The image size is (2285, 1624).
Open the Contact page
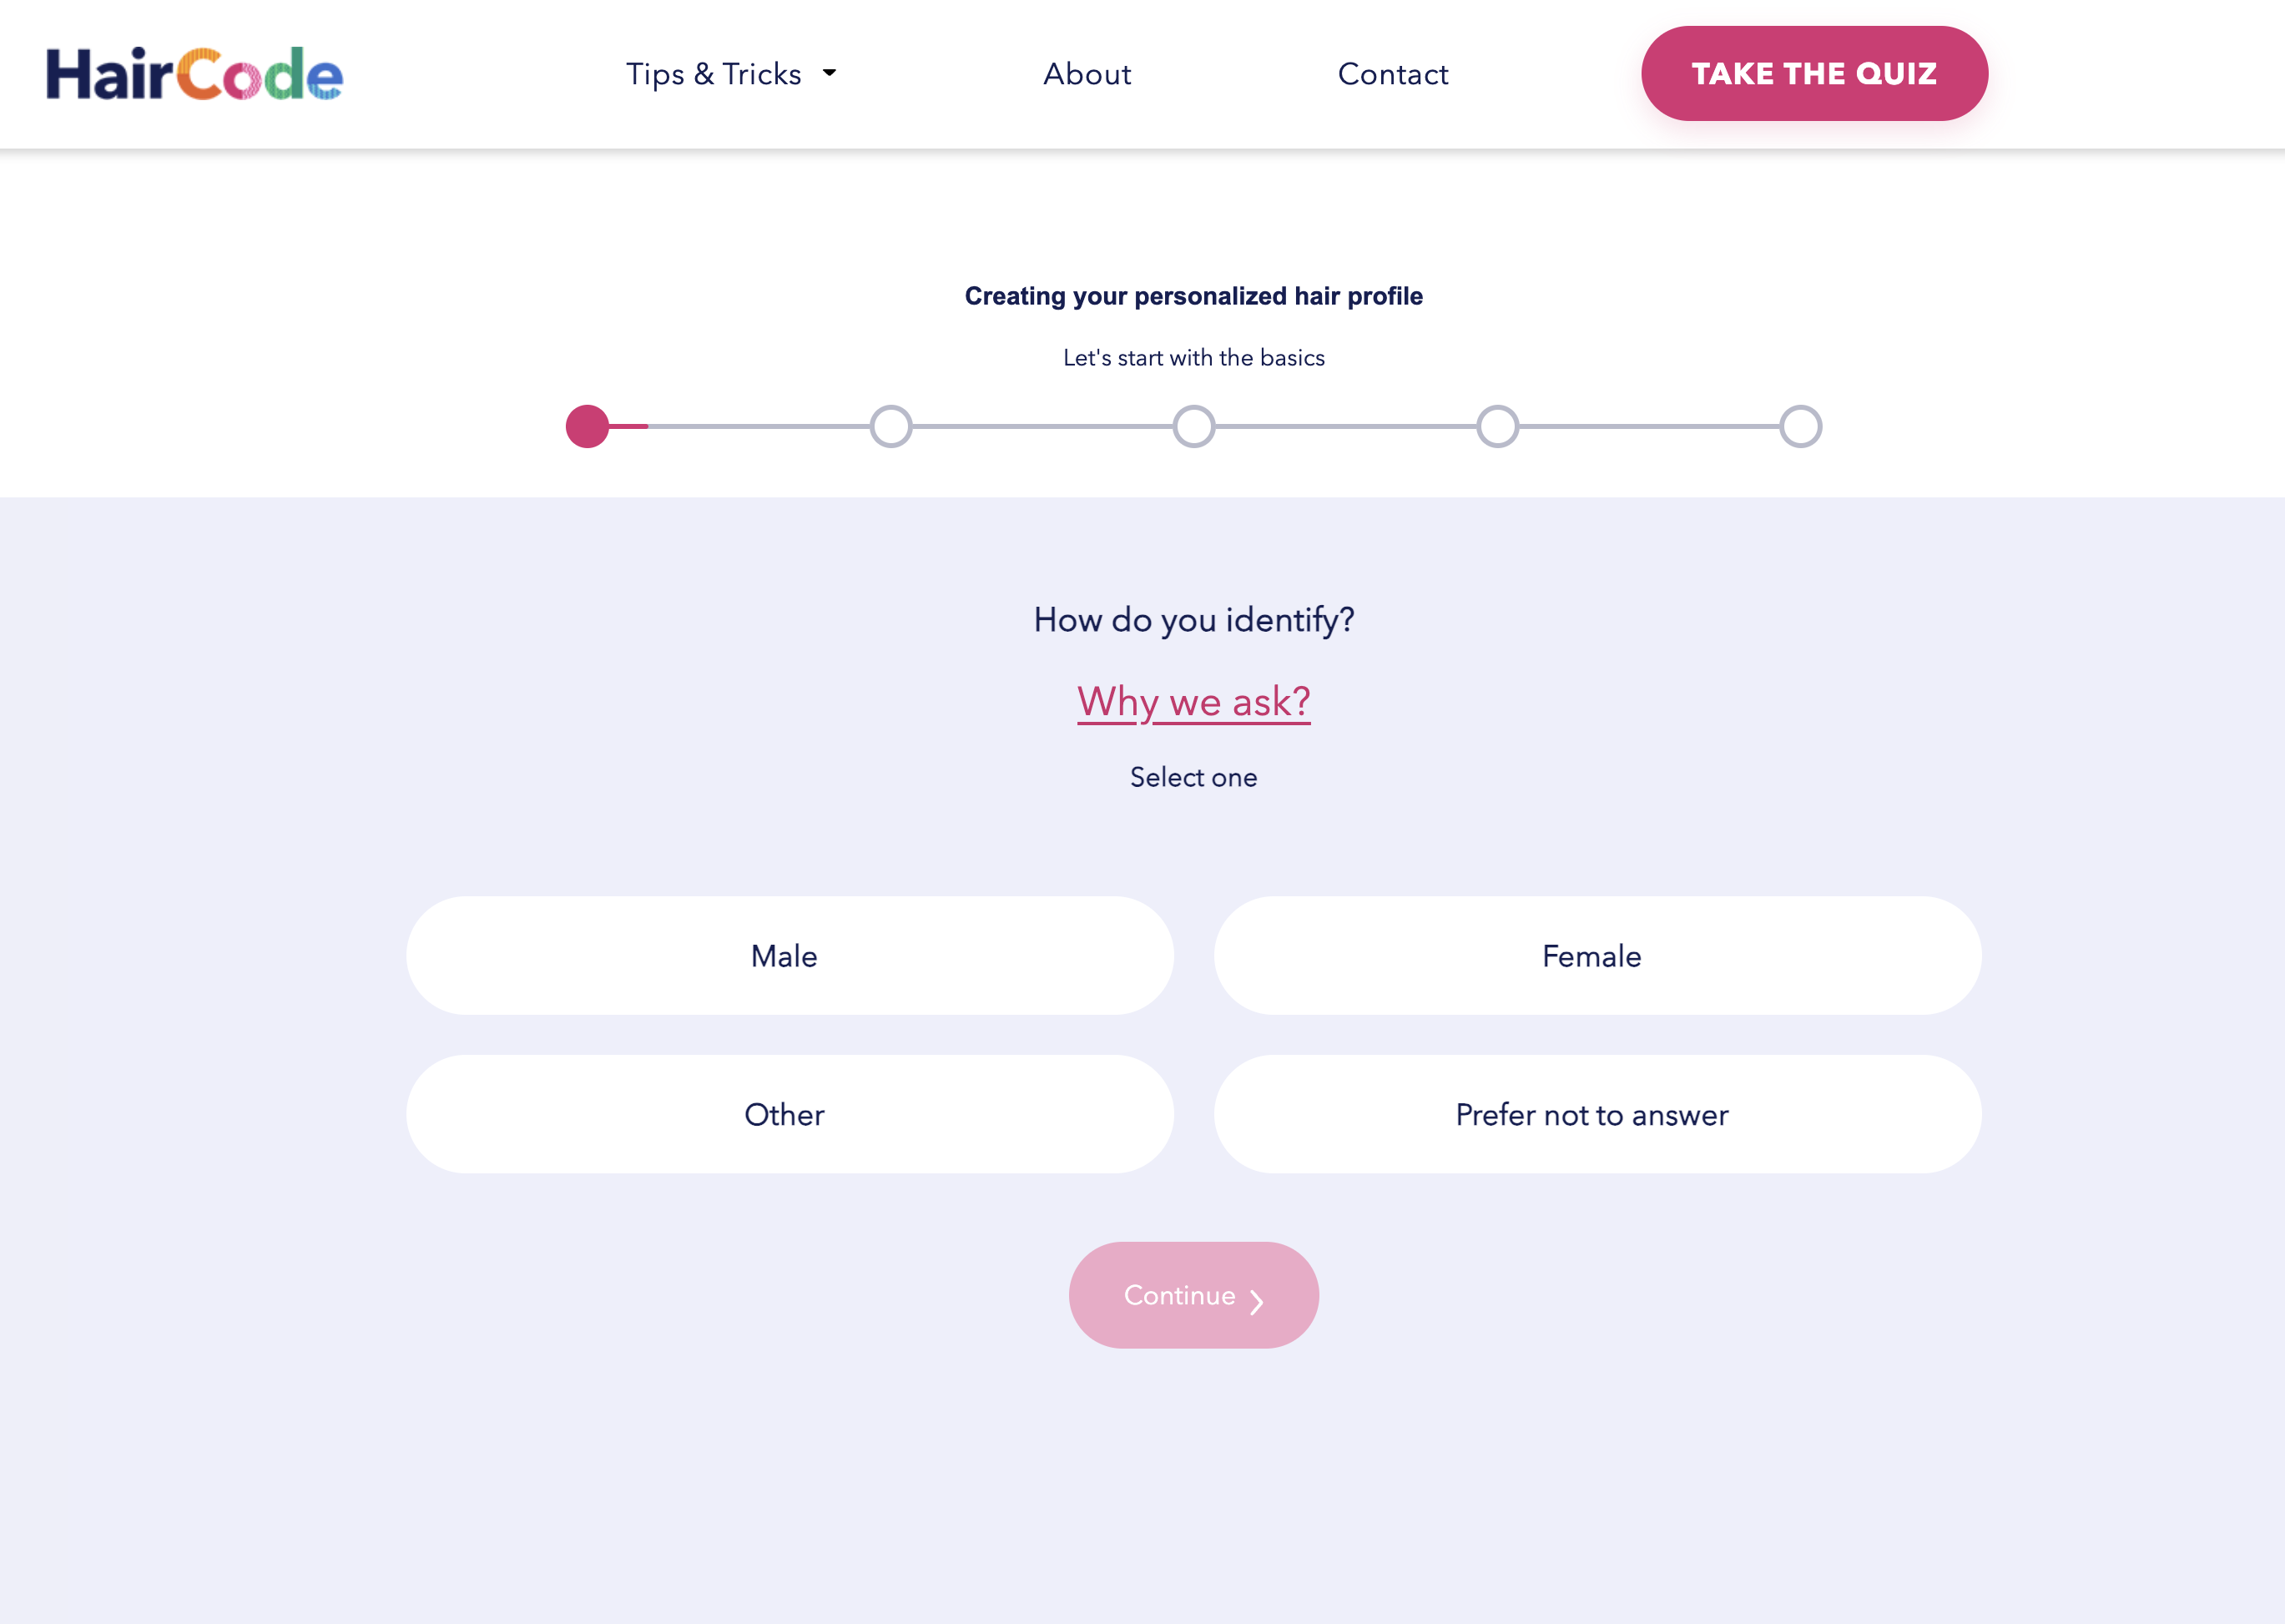(x=1392, y=74)
